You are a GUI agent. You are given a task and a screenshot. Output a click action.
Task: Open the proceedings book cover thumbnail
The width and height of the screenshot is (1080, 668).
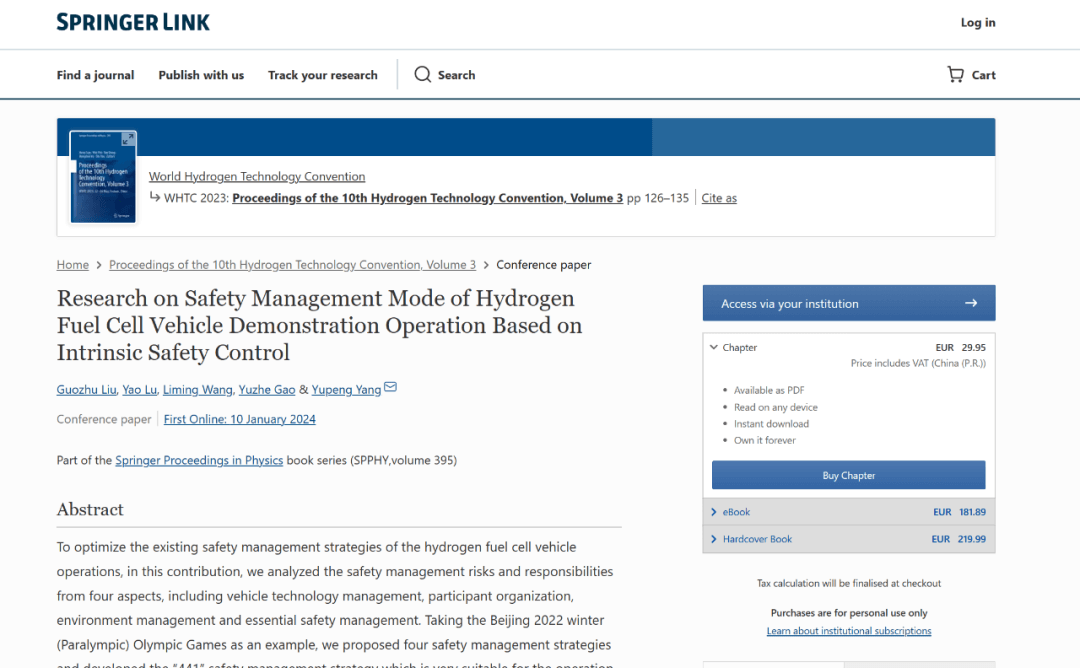coord(103,177)
